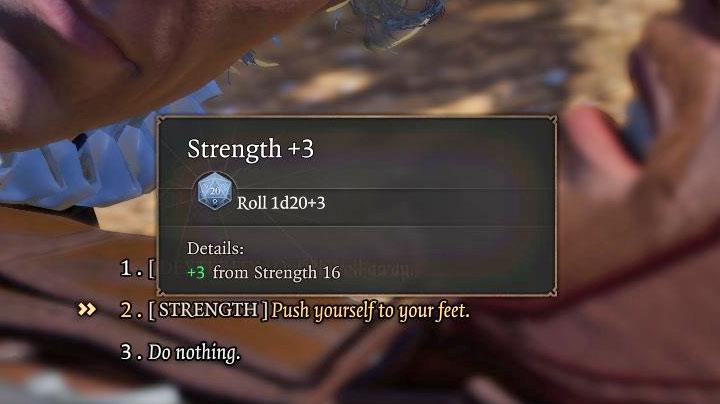Click the from Strength 16 text
Image resolution: width=720 pixels, height=404 pixels.
pos(276,273)
